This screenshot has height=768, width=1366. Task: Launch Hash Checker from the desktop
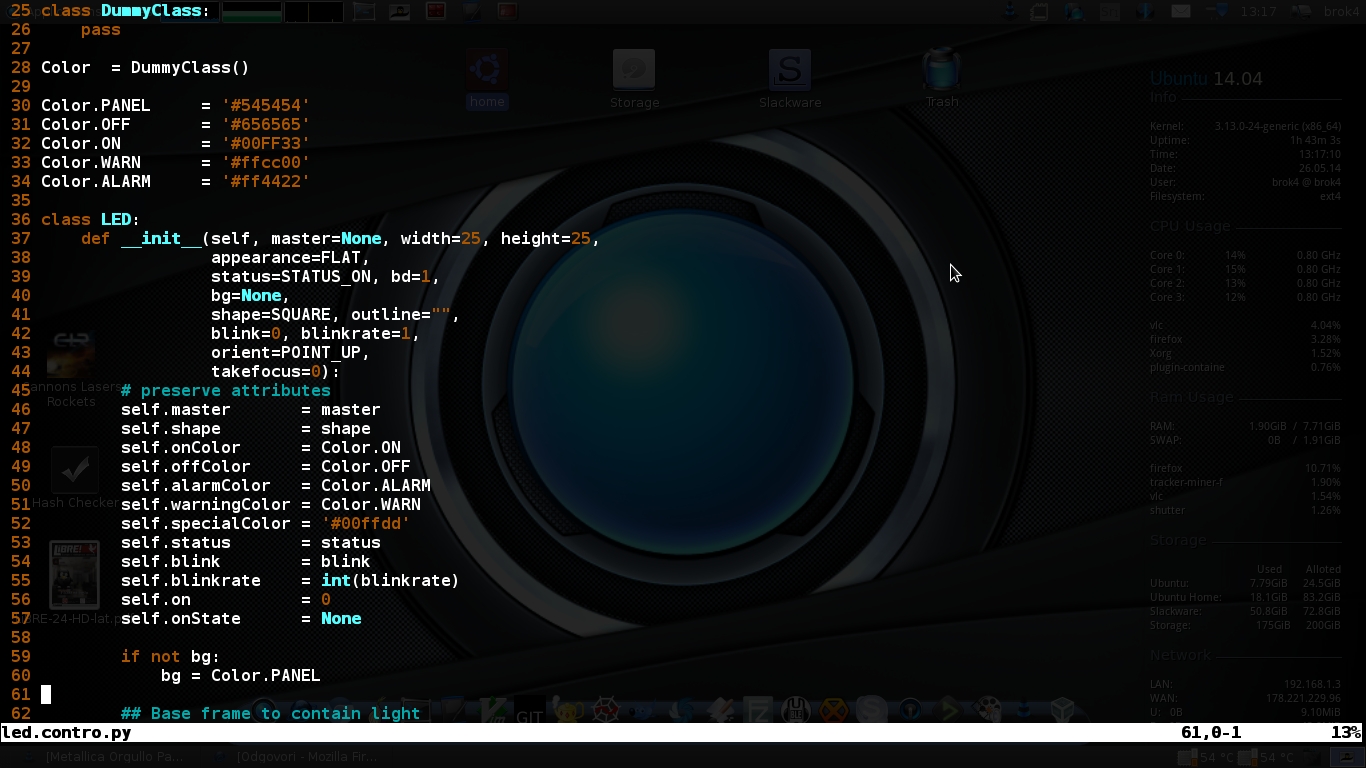[x=74, y=471]
